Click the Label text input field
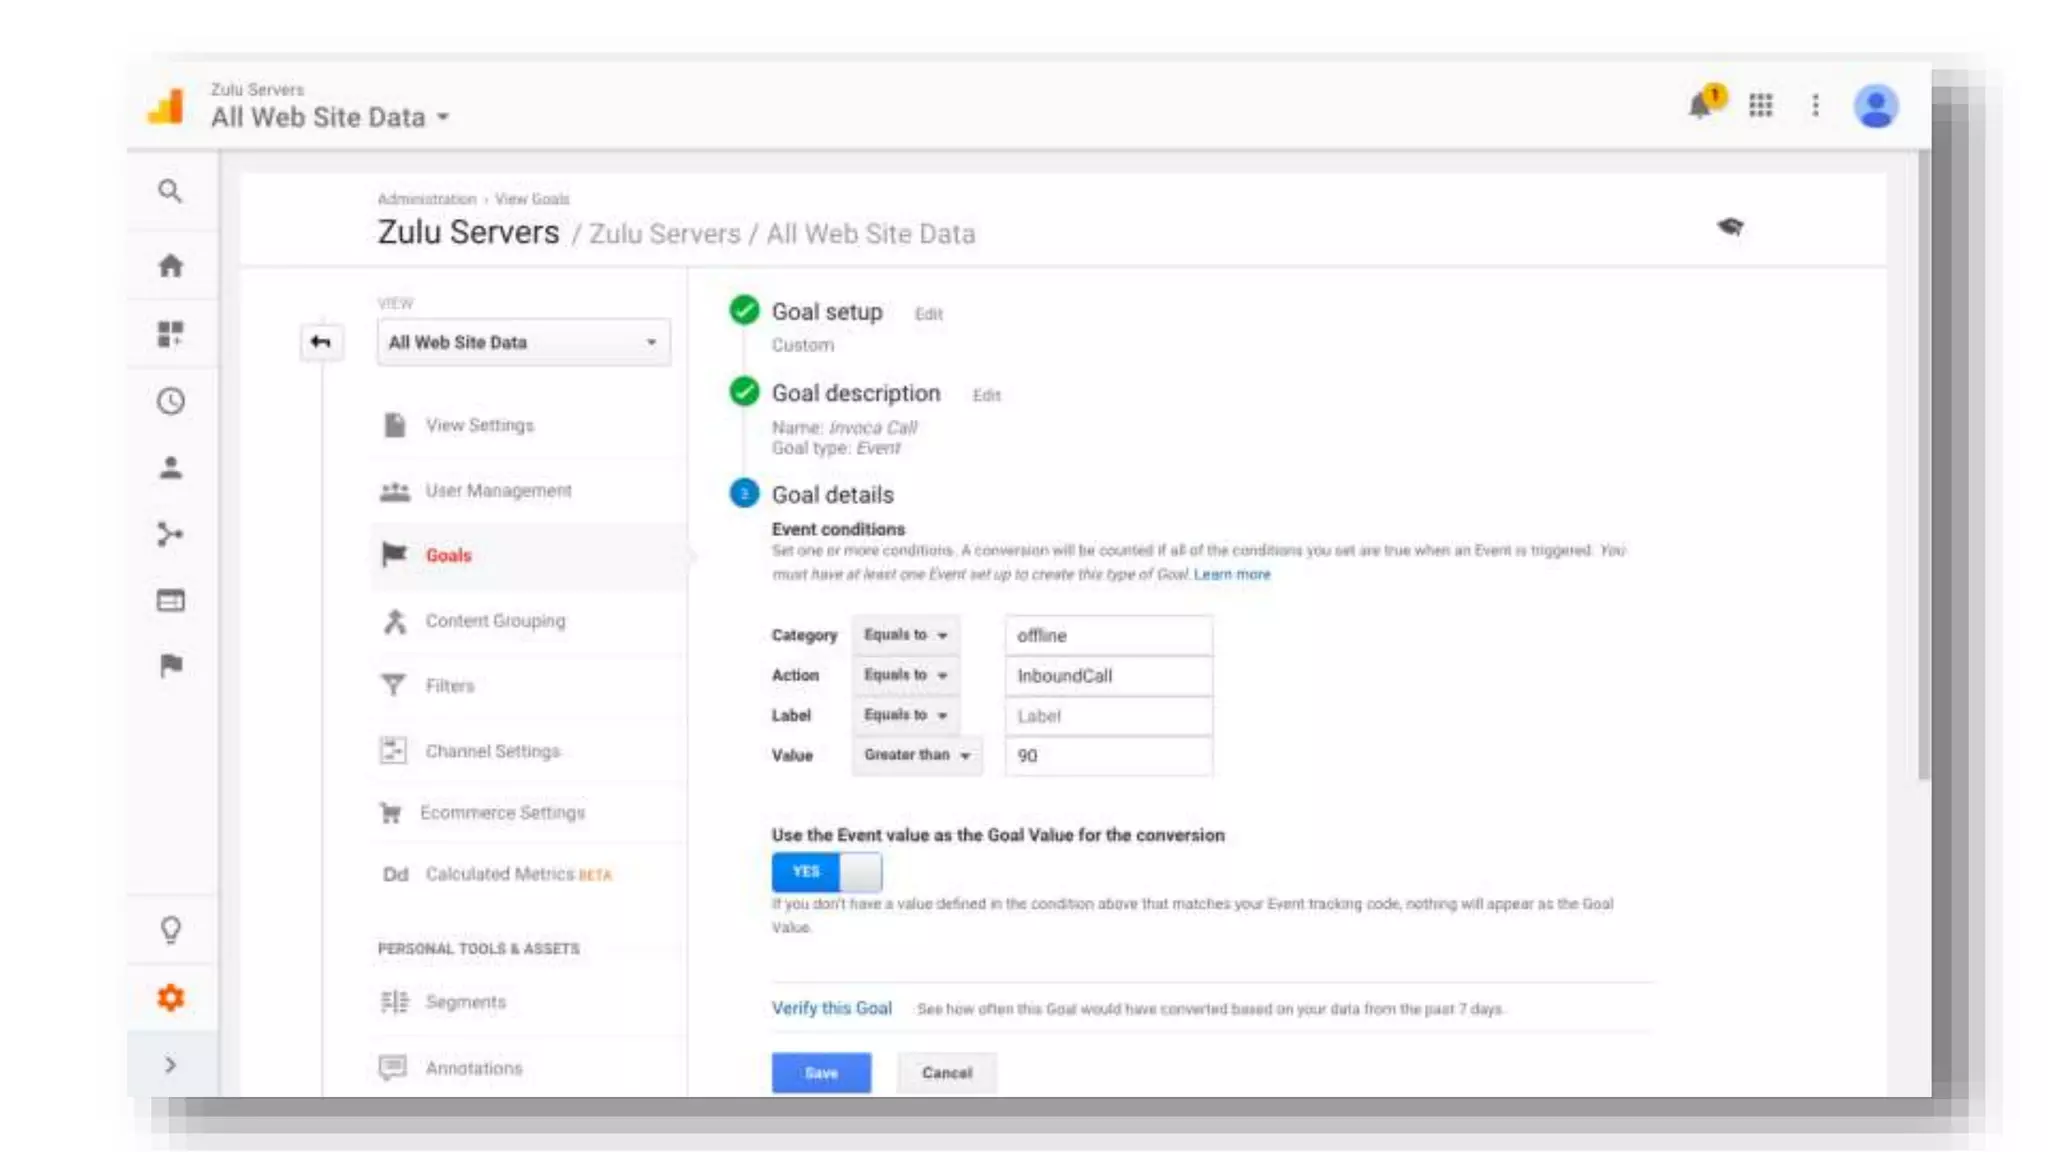 coord(1108,716)
